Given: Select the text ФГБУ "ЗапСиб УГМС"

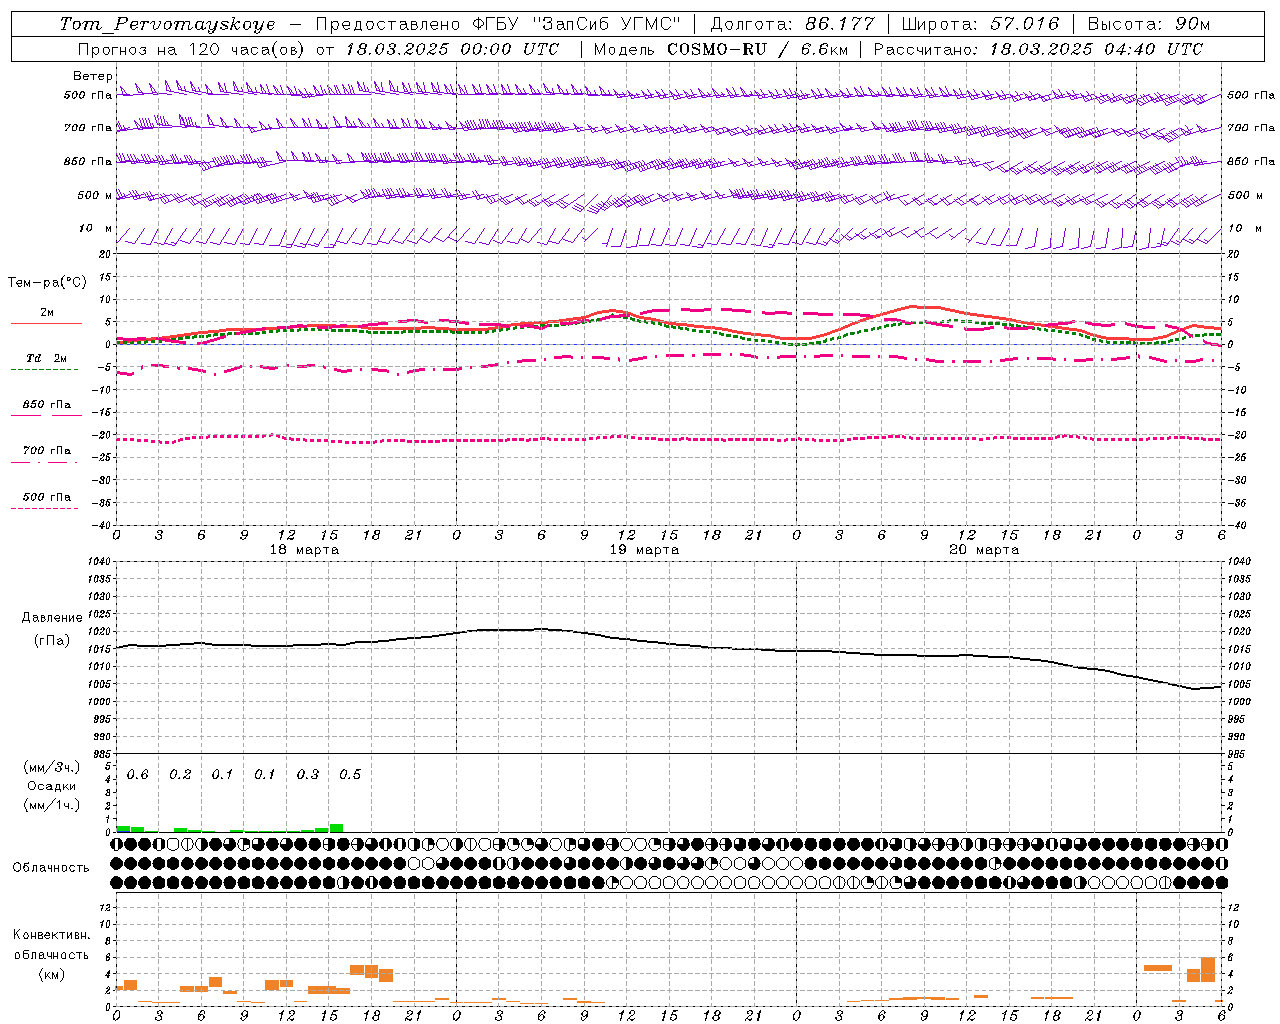Looking at the screenshot, I should 575,24.
